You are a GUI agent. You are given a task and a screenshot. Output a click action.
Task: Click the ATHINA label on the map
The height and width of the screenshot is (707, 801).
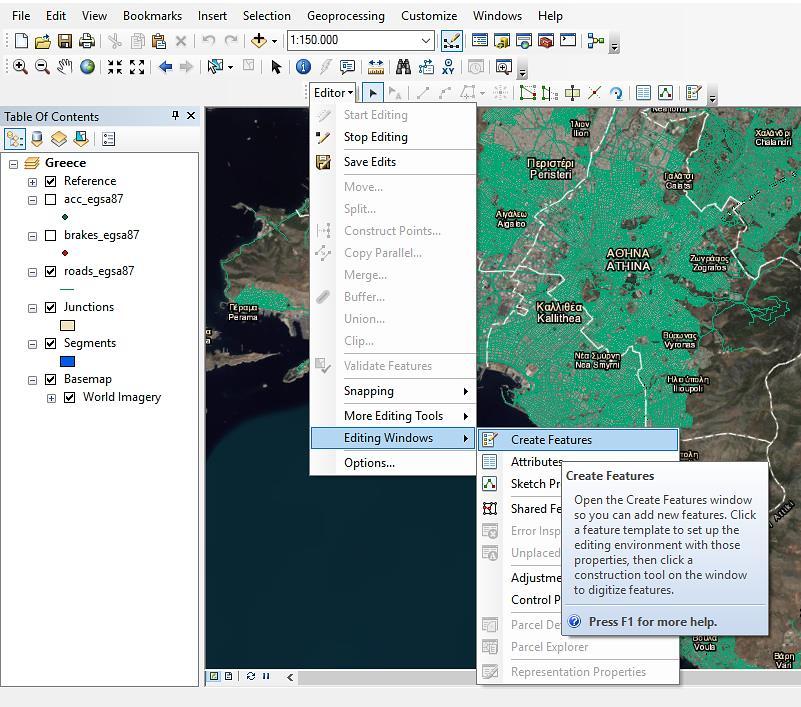(x=628, y=266)
